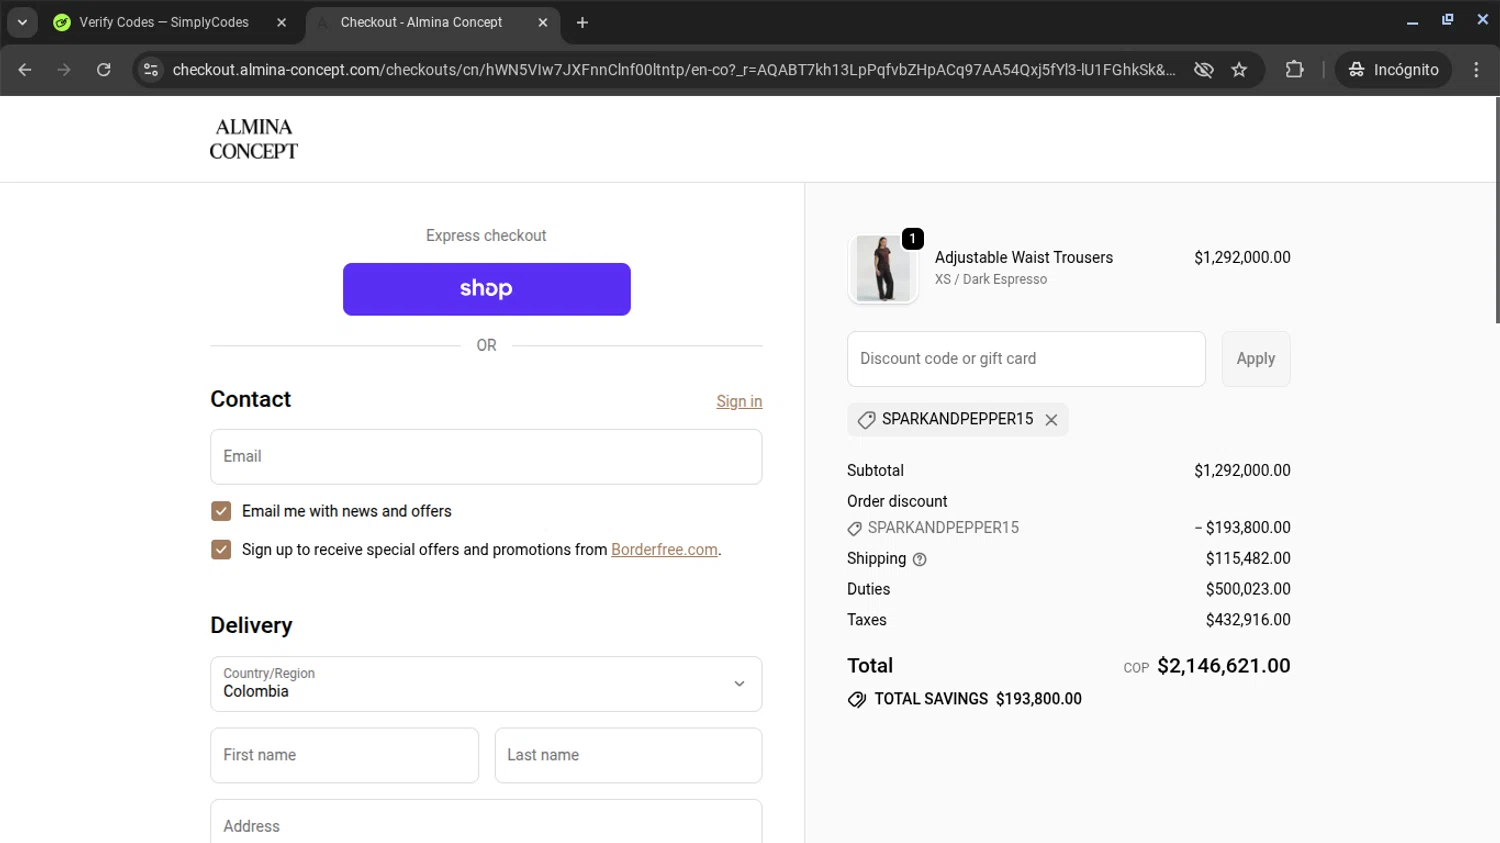
Task: Click the XS / Dark Espresso variant text
Action: coord(991,280)
